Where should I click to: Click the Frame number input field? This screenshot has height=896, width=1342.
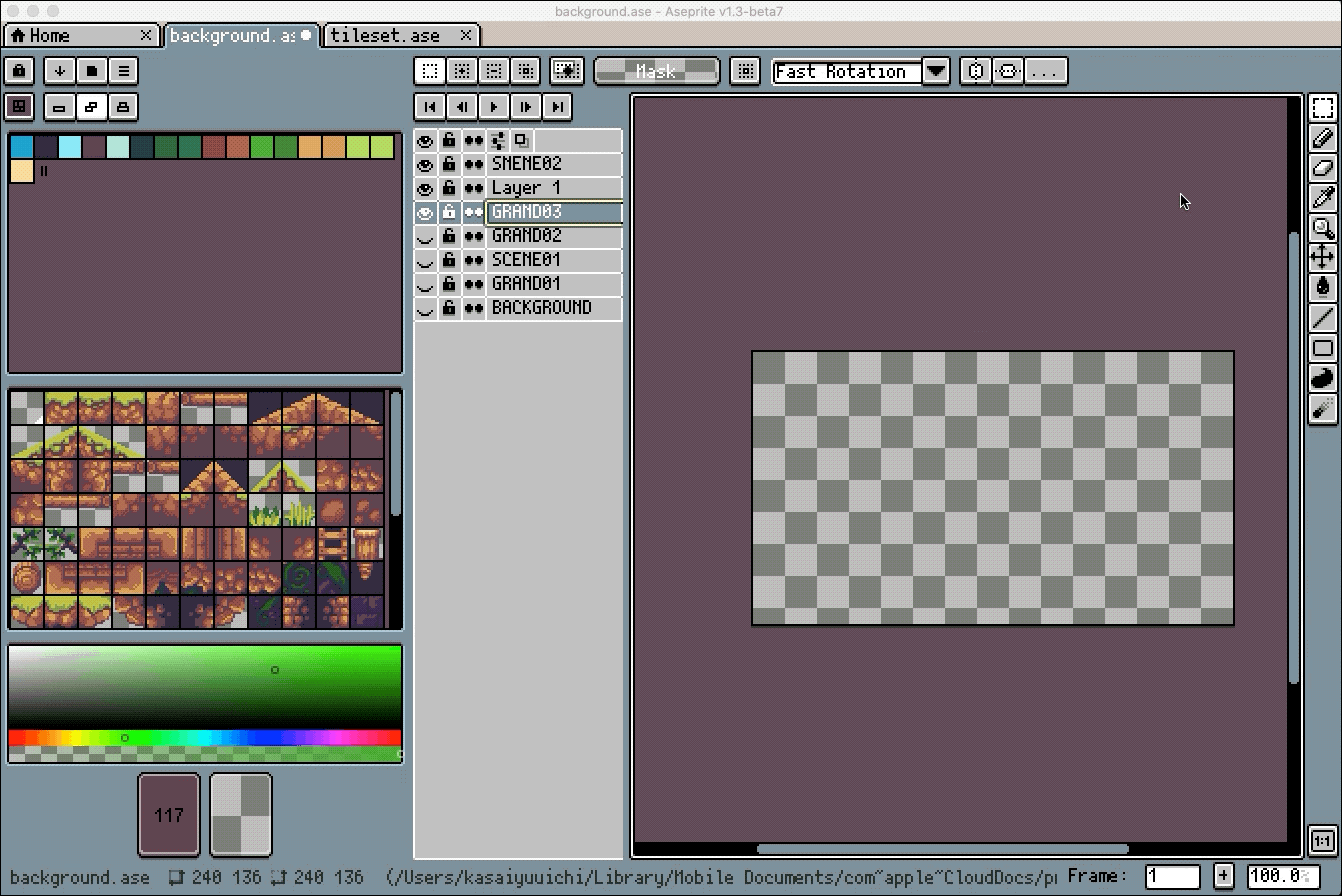coord(1172,876)
